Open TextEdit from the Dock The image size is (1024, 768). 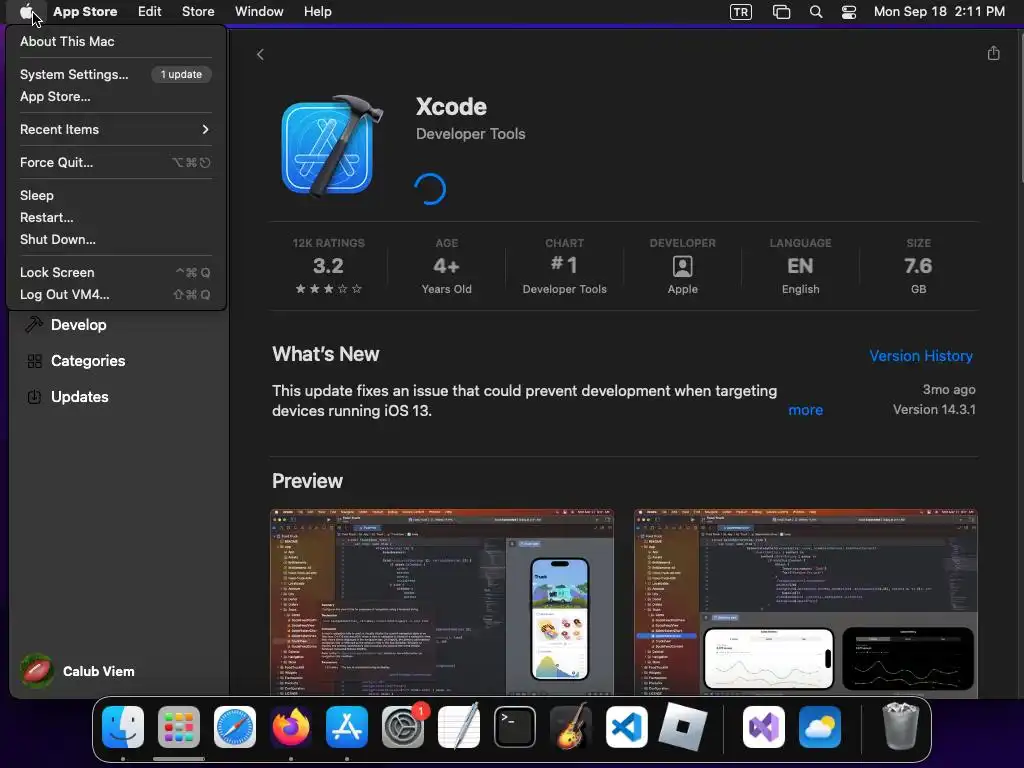[458, 727]
